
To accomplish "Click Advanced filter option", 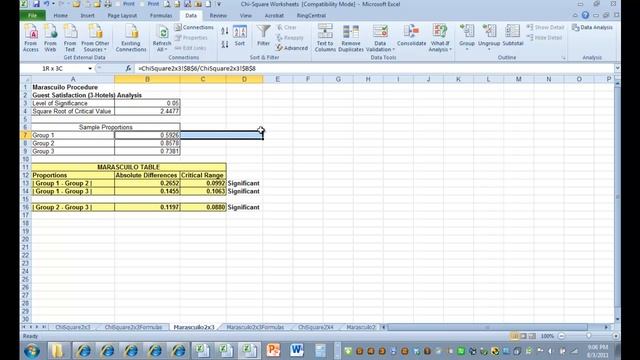I will tap(292, 48).
